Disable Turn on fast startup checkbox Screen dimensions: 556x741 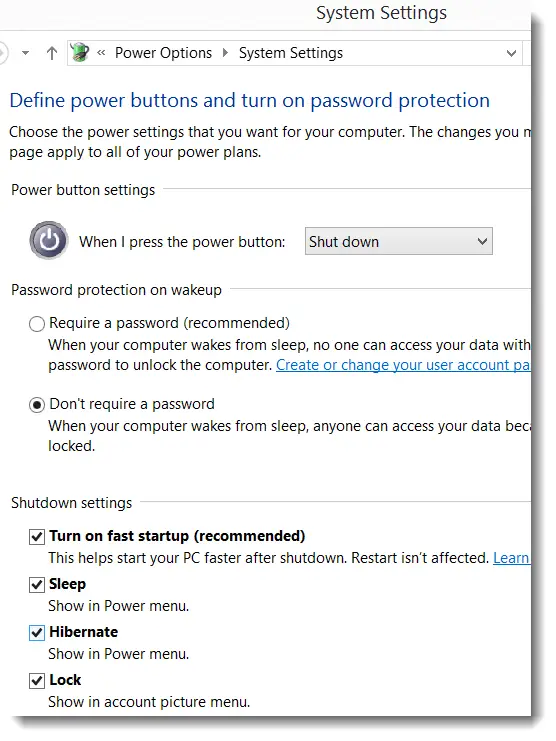pos(37,537)
